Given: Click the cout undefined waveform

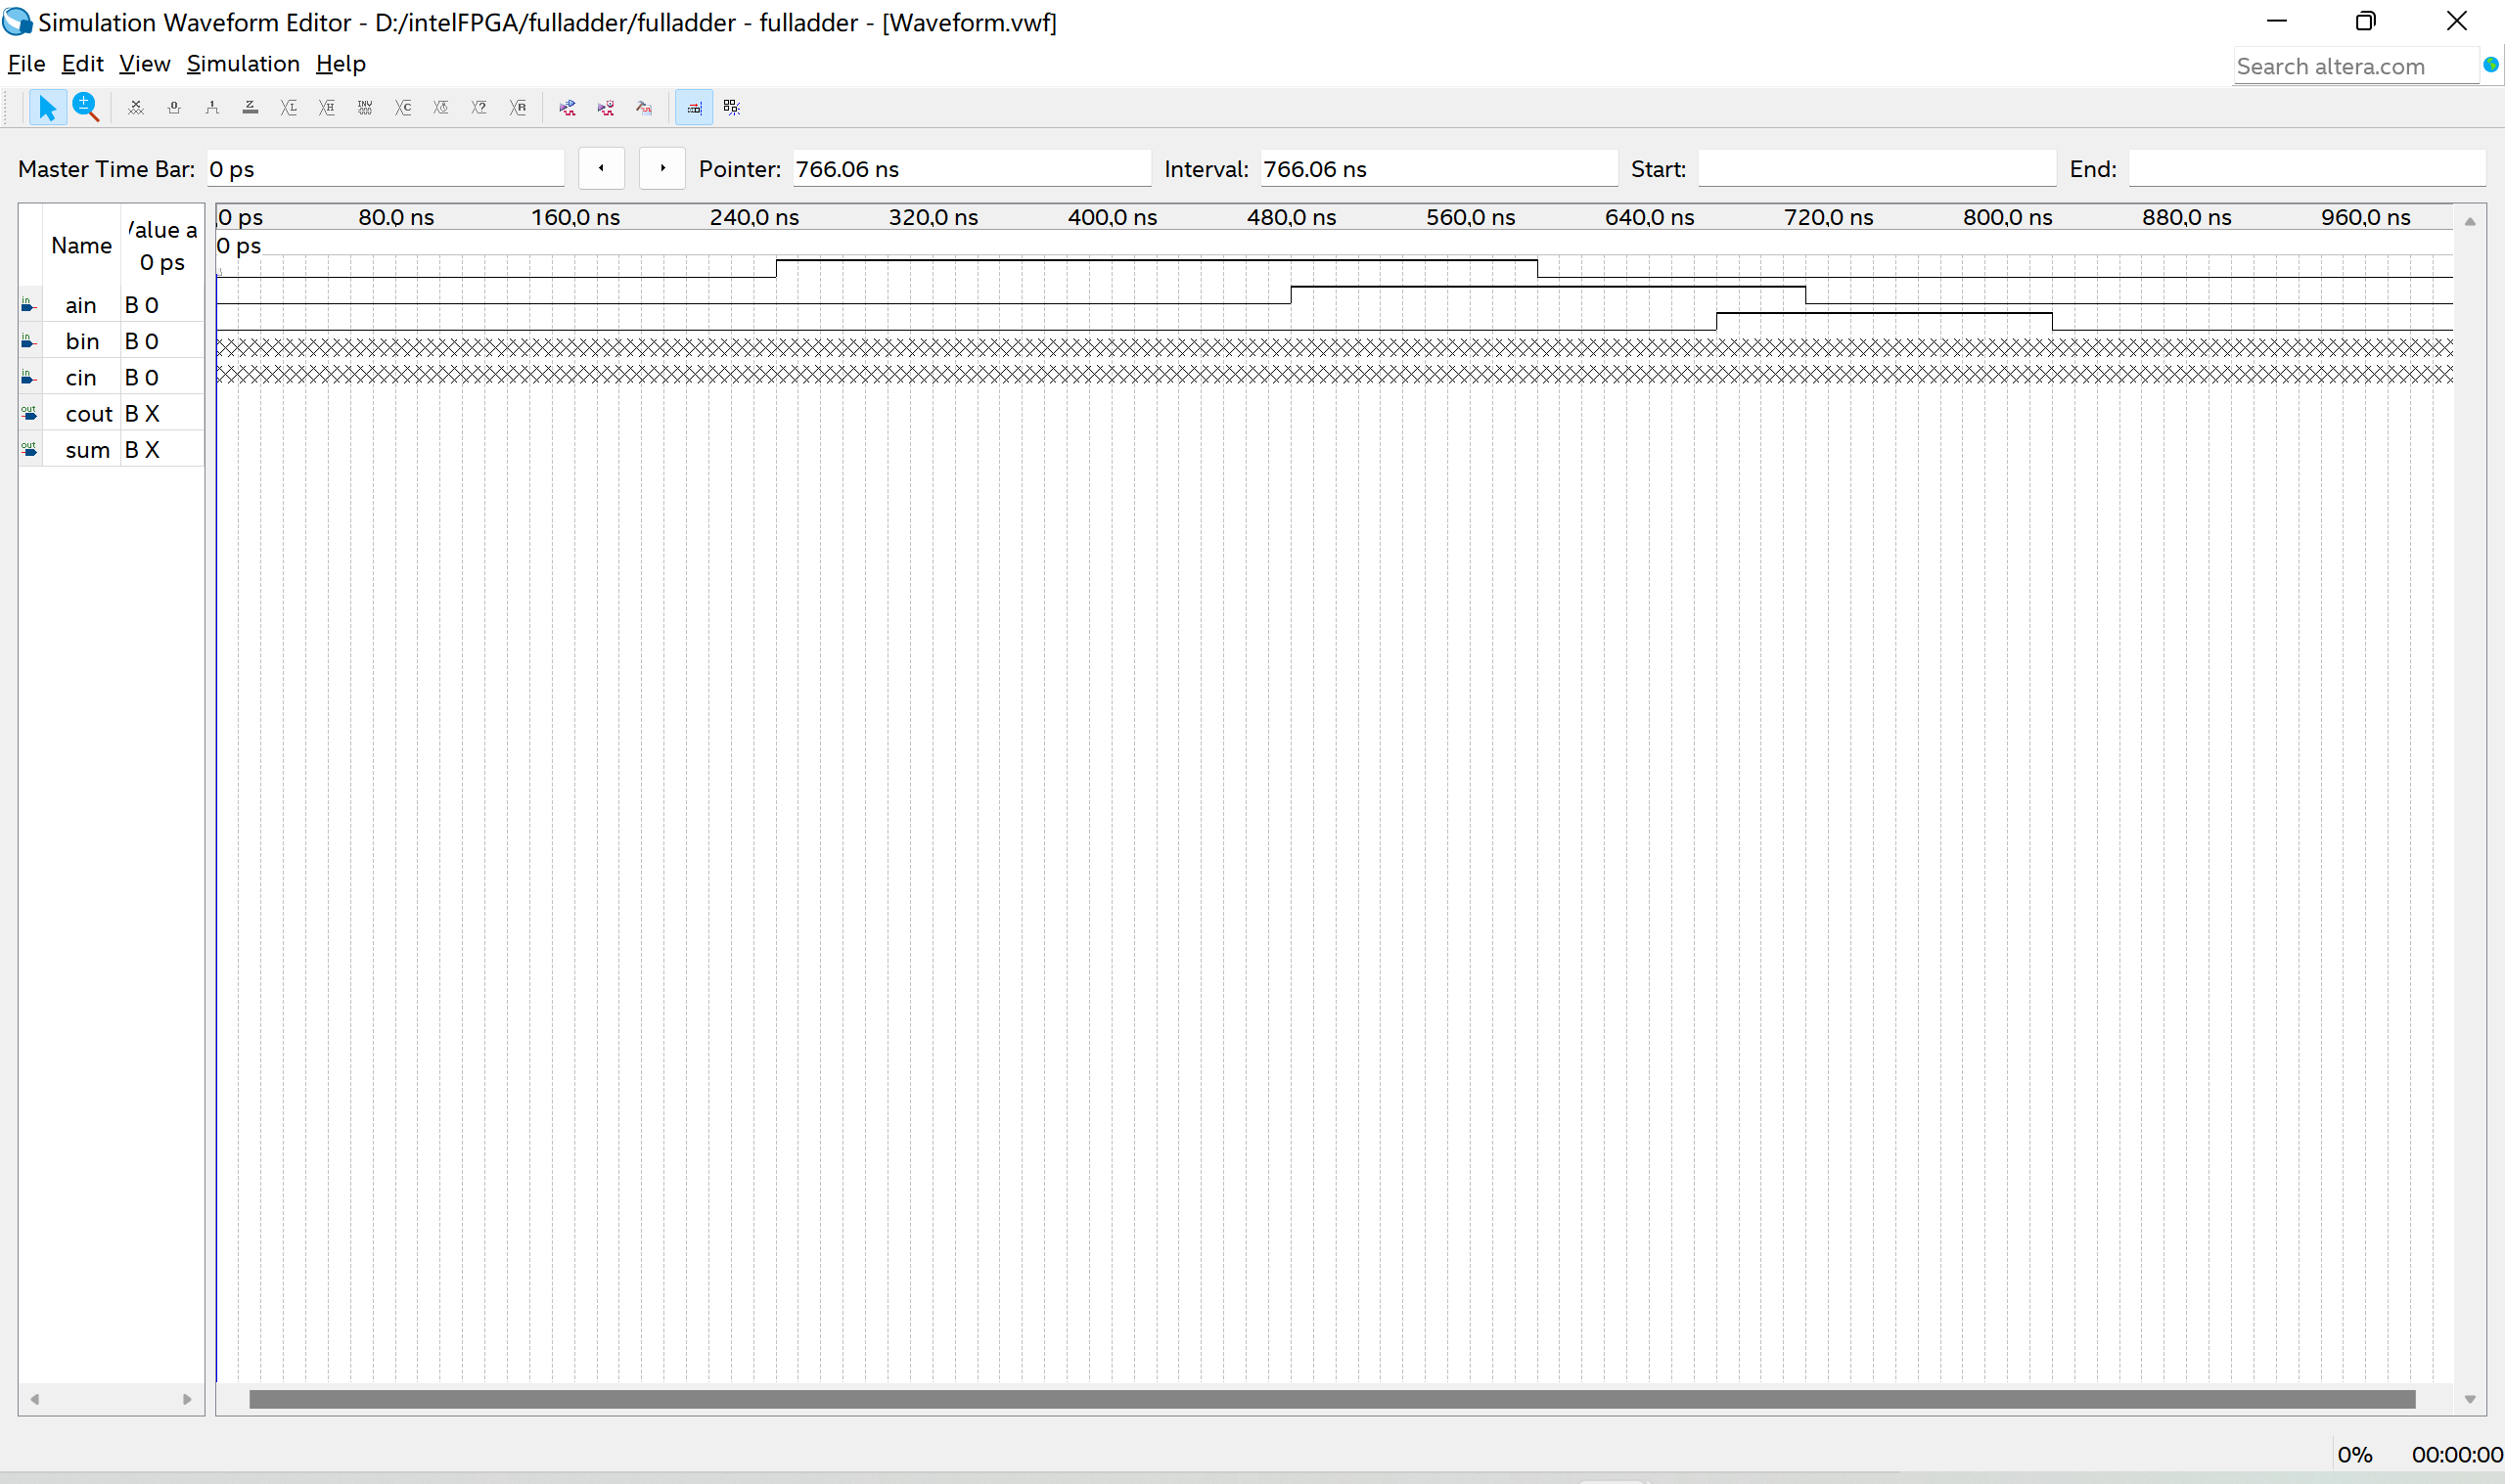Looking at the screenshot, I should point(1335,347).
